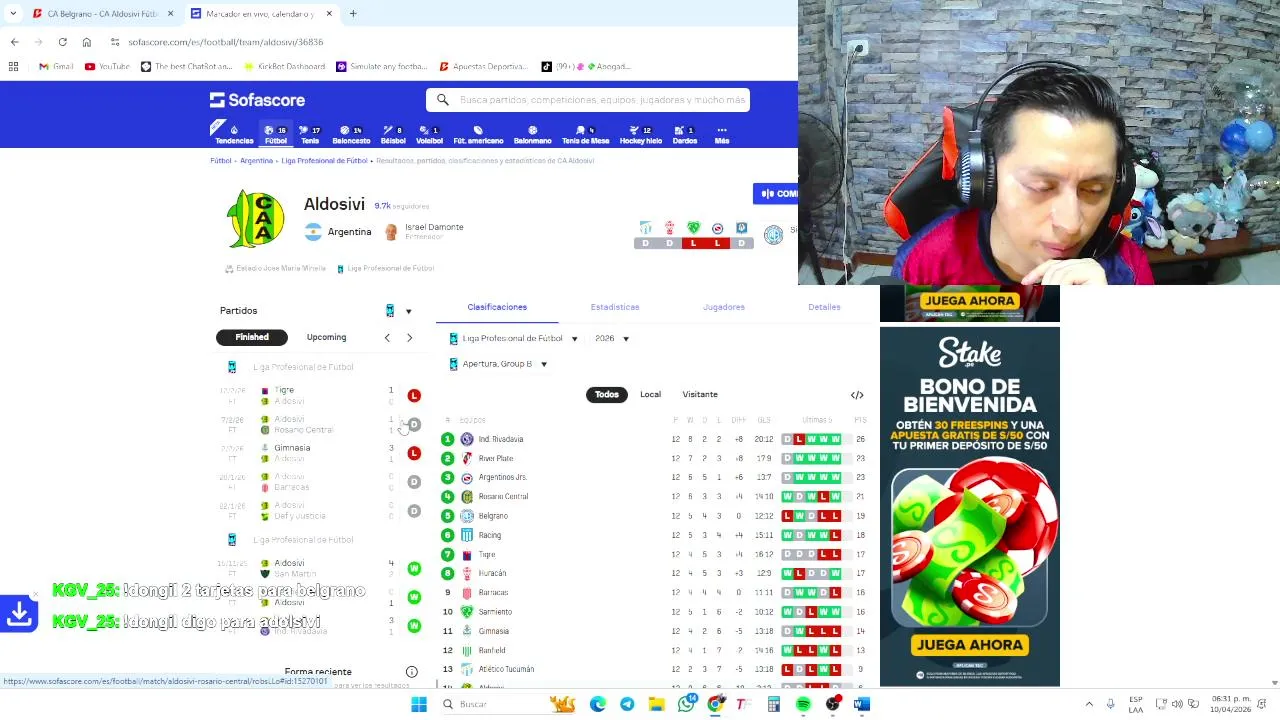This screenshot has width=1280, height=720.
Task: Click the browser back arrow
Action: (x=14, y=42)
